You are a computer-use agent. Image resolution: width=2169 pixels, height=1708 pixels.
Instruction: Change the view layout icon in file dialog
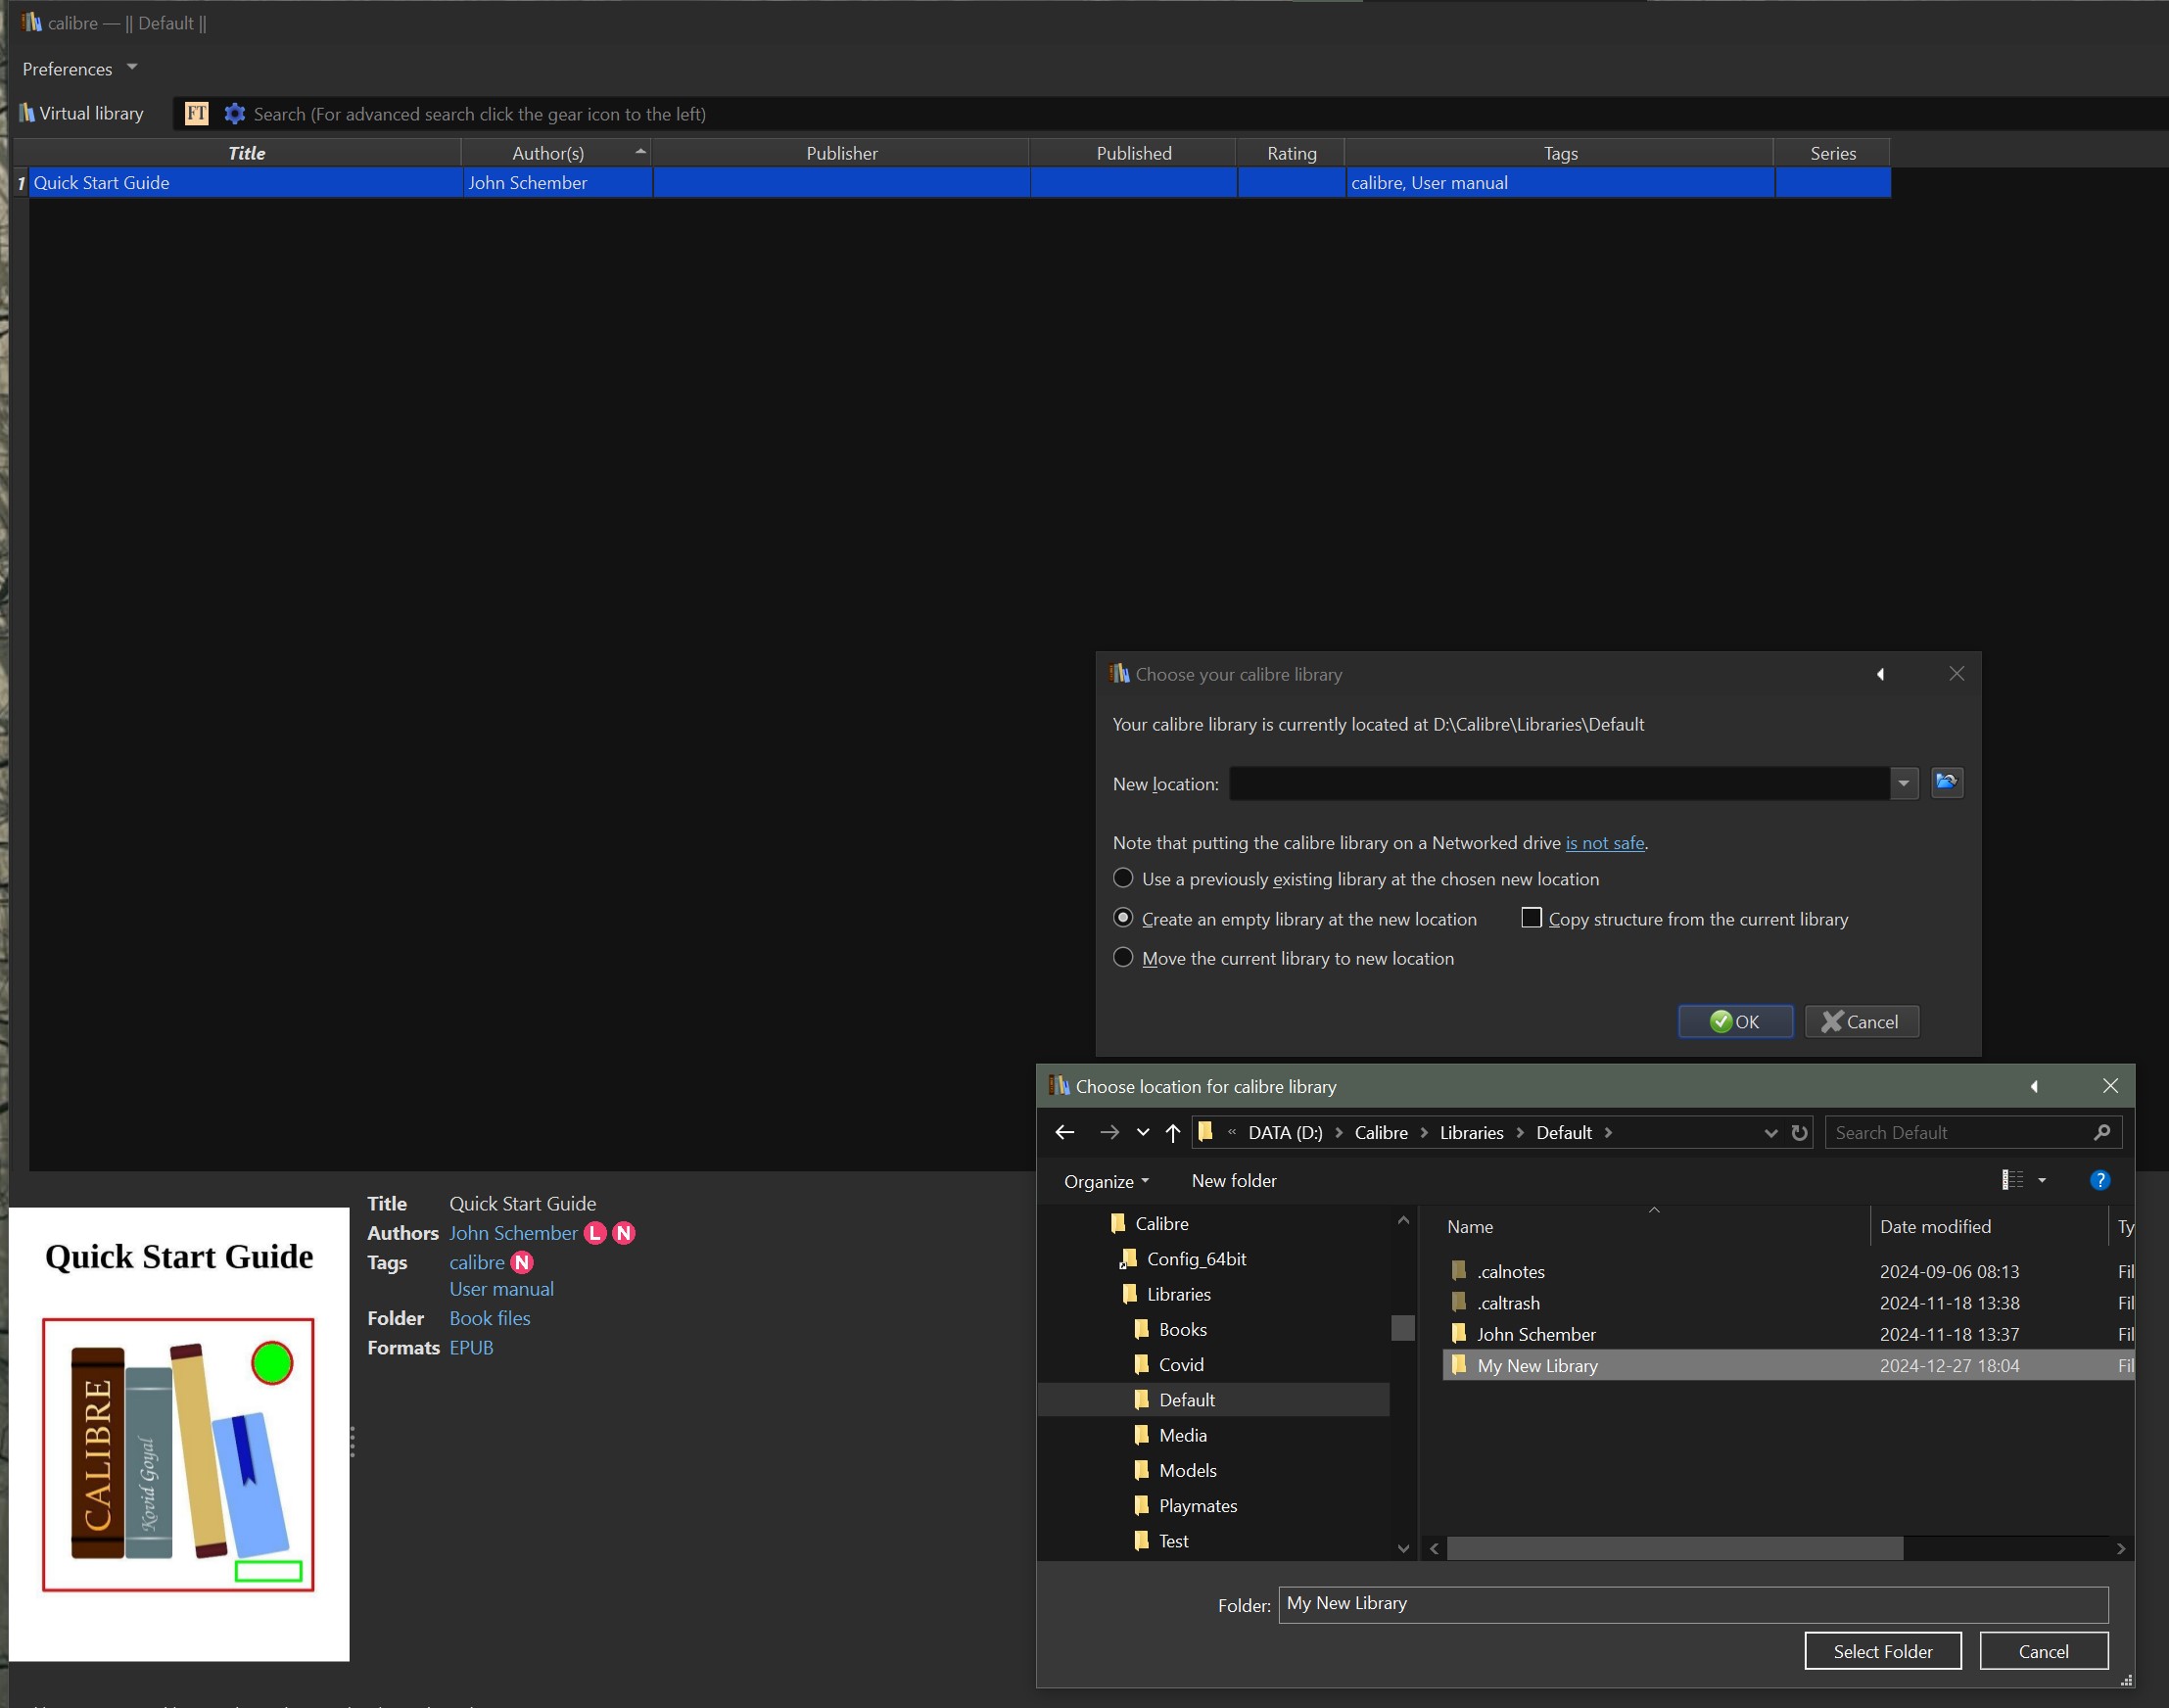click(2012, 1180)
